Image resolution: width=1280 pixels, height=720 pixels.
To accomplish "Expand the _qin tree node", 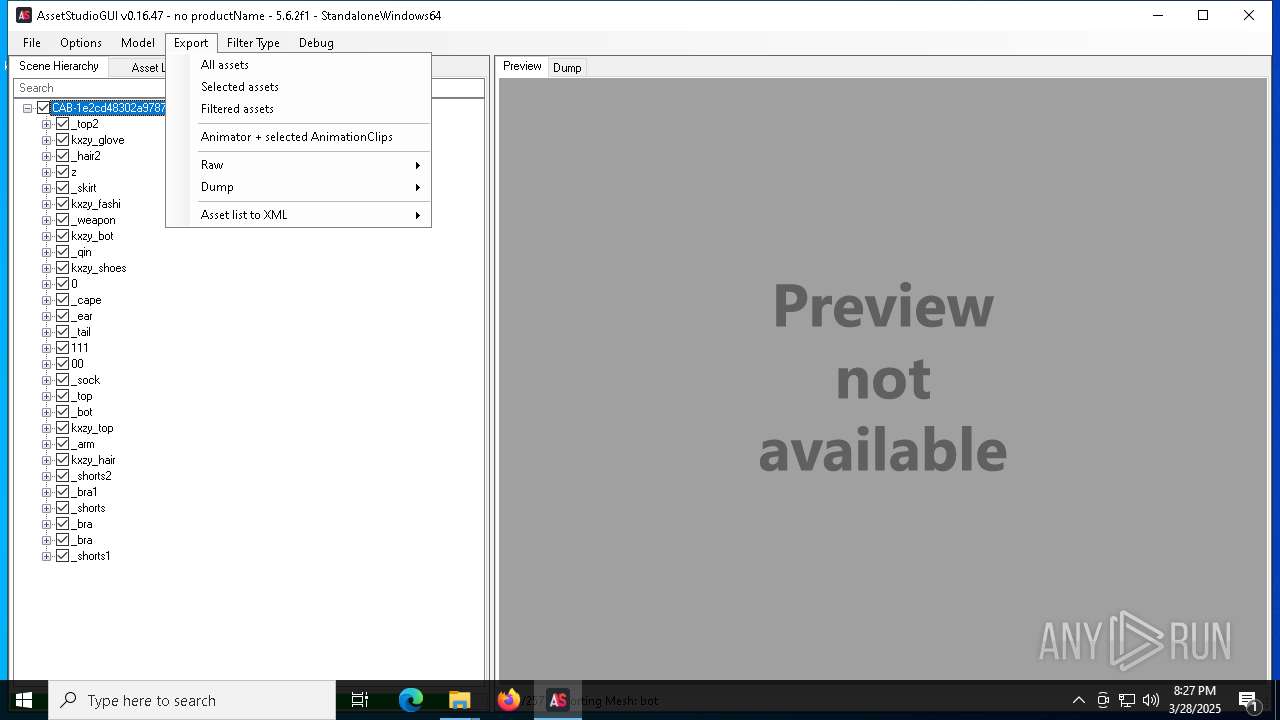I will pos(46,252).
